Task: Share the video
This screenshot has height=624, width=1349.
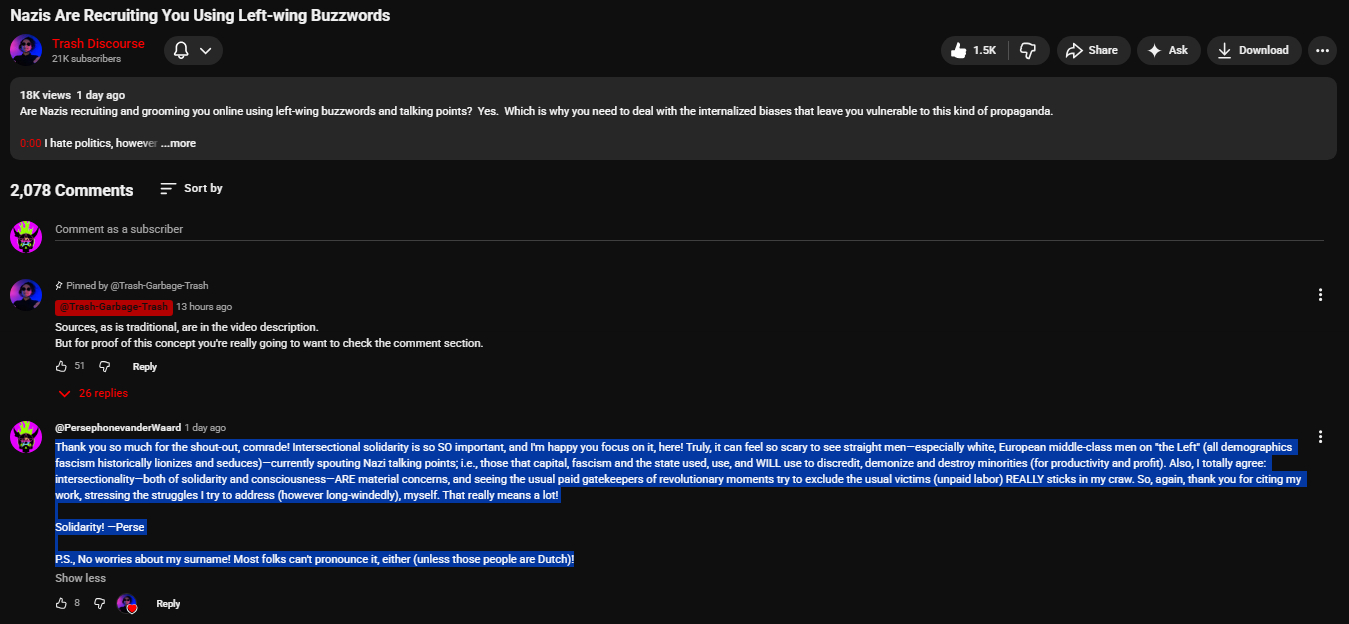Action: tap(1092, 50)
